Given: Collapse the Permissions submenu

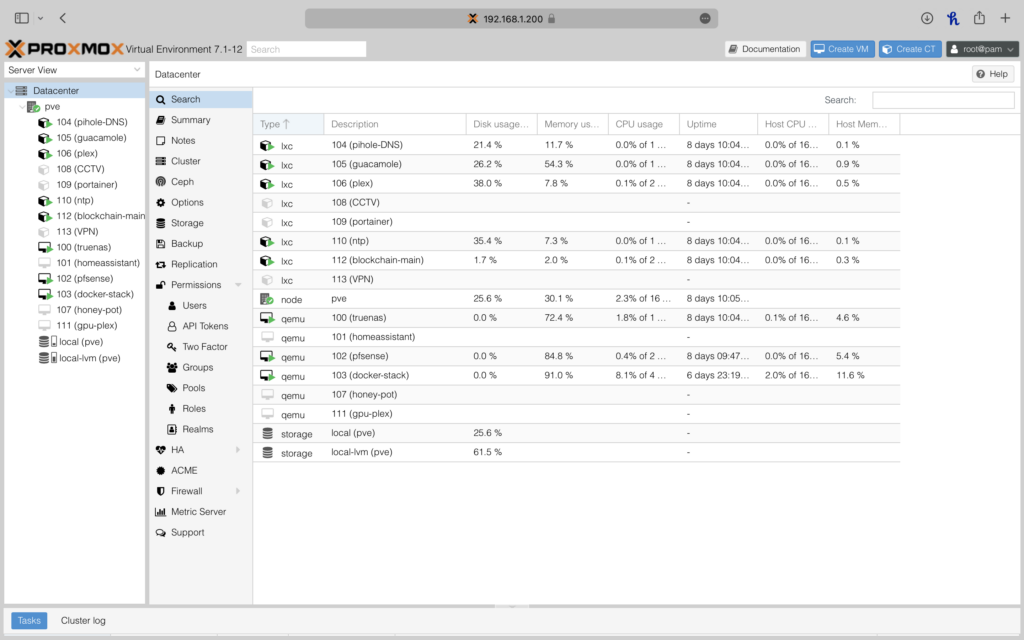Looking at the screenshot, I should 238,285.
